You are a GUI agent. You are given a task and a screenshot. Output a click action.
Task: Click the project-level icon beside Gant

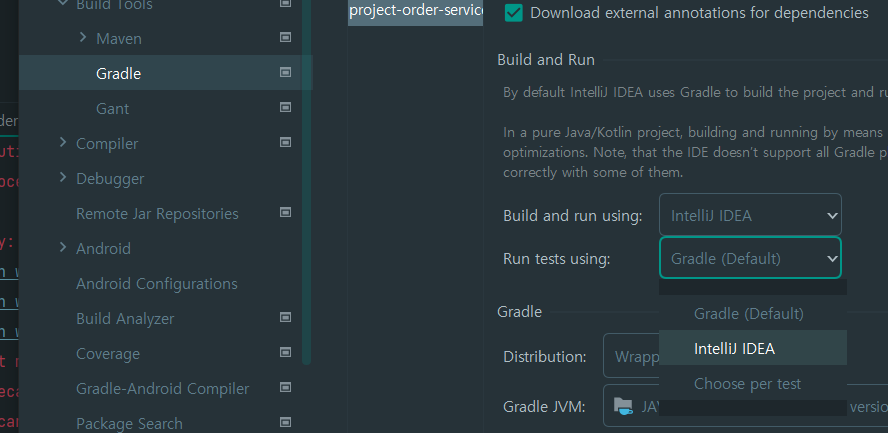point(285,108)
